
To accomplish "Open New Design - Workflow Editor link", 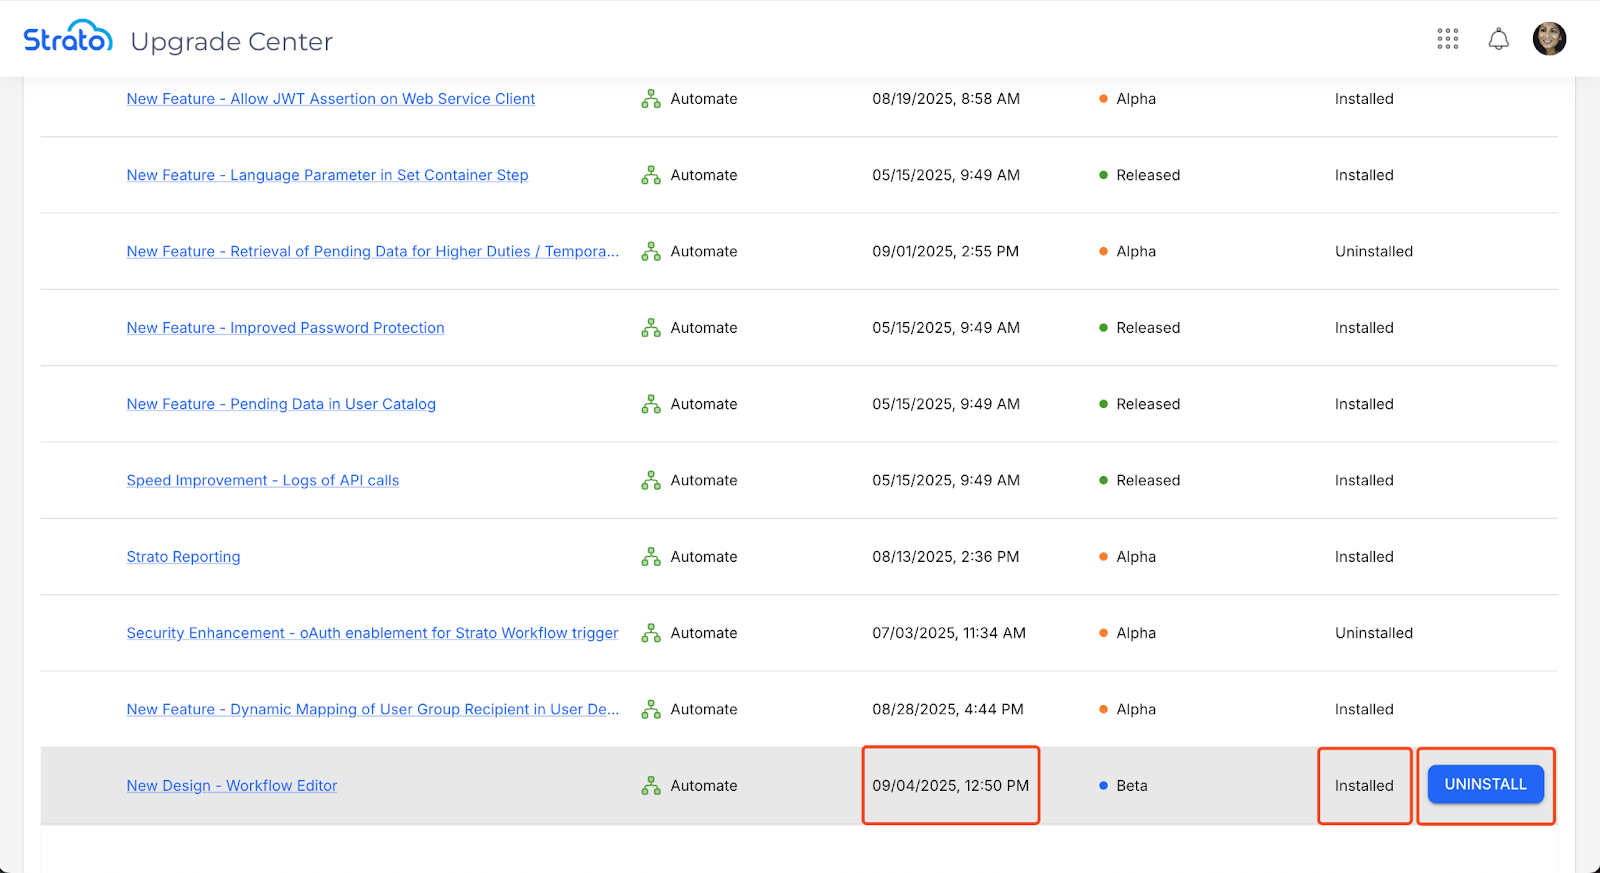I will click(232, 786).
